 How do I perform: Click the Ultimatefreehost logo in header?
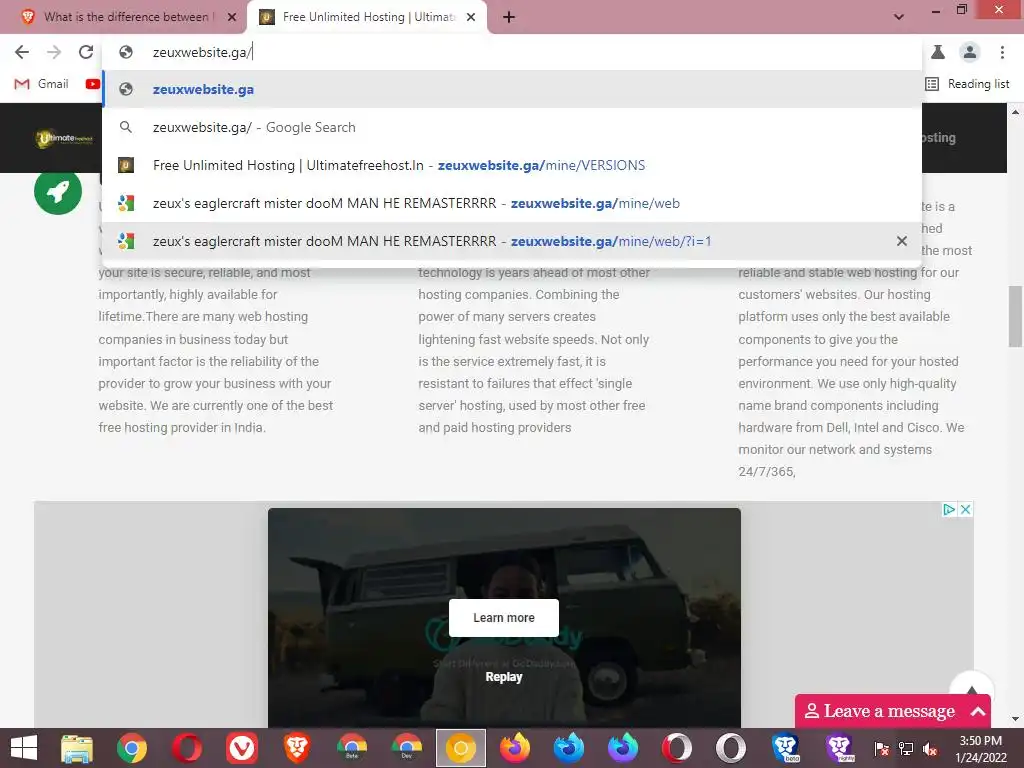(63, 138)
